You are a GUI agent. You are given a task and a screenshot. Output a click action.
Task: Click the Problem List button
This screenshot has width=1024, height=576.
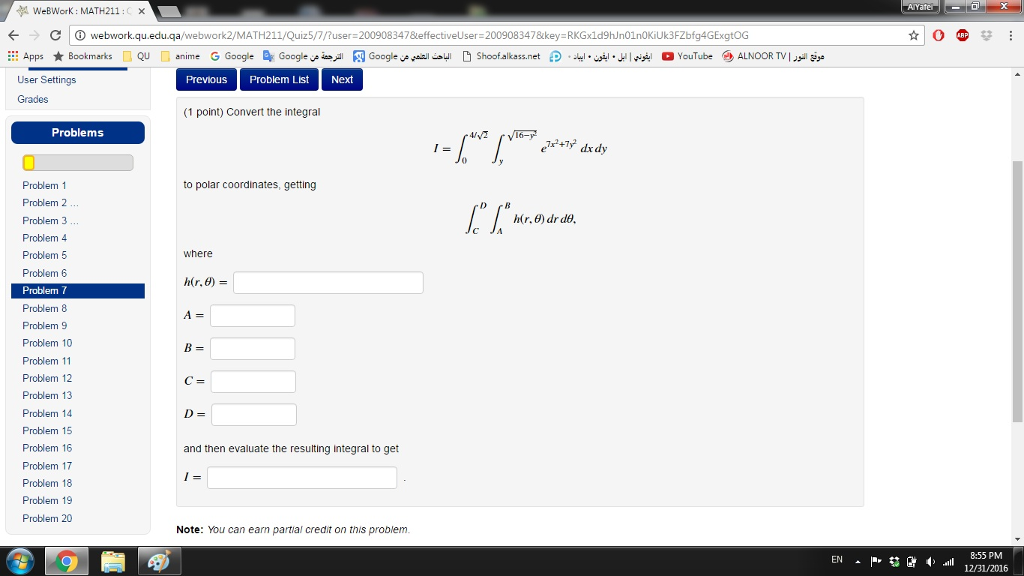pyautogui.click(x=279, y=79)
